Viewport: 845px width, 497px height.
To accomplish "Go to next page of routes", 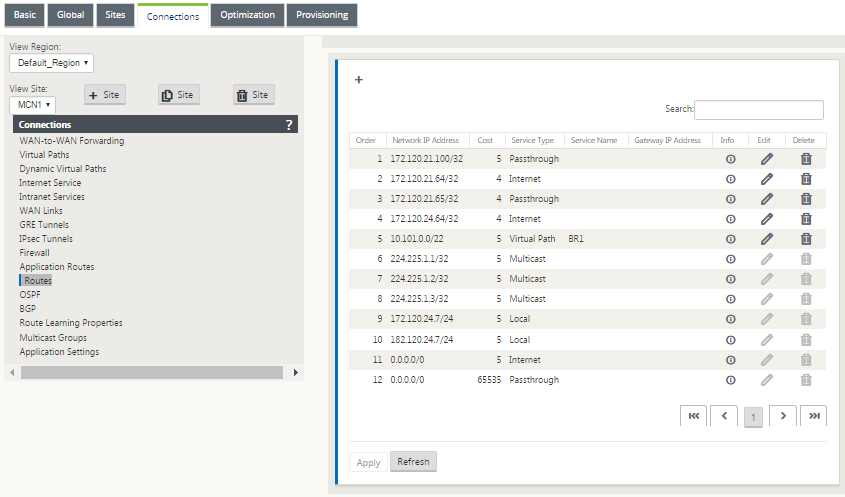I will 783,416.
